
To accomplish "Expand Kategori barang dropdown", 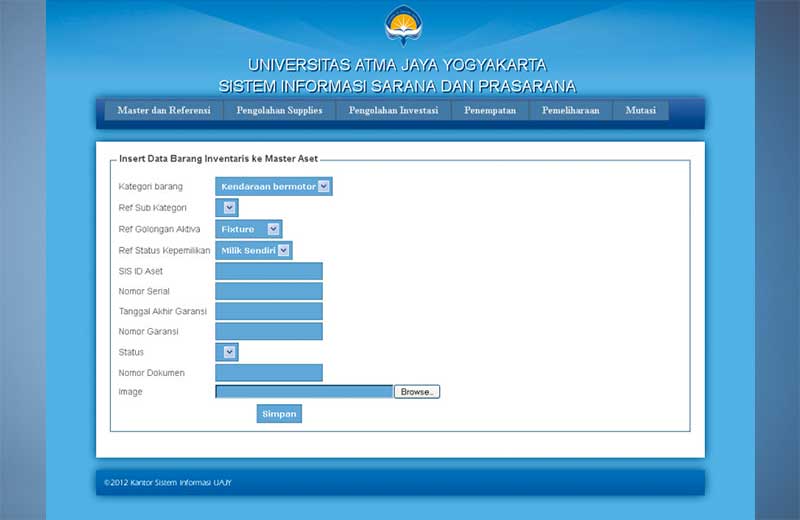I will (x=273, y=186).
